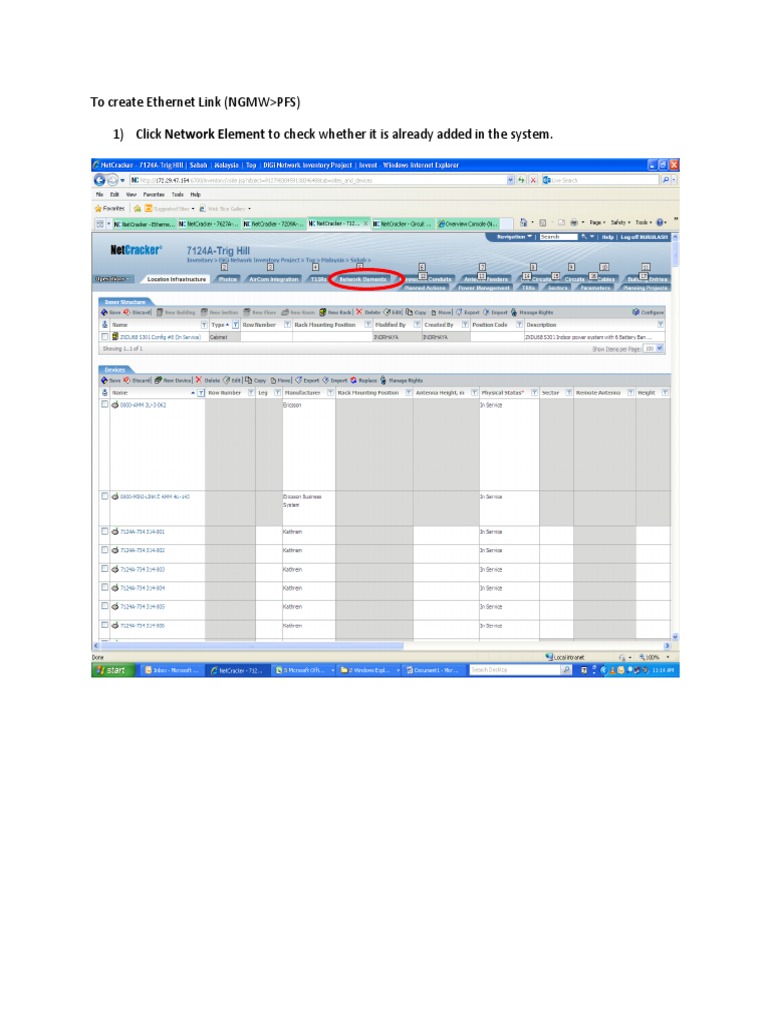Image resolution: width=768 pixels, height=1024 pixels.
Task: Open the Photos tab
Action: (x=227, y=279)
